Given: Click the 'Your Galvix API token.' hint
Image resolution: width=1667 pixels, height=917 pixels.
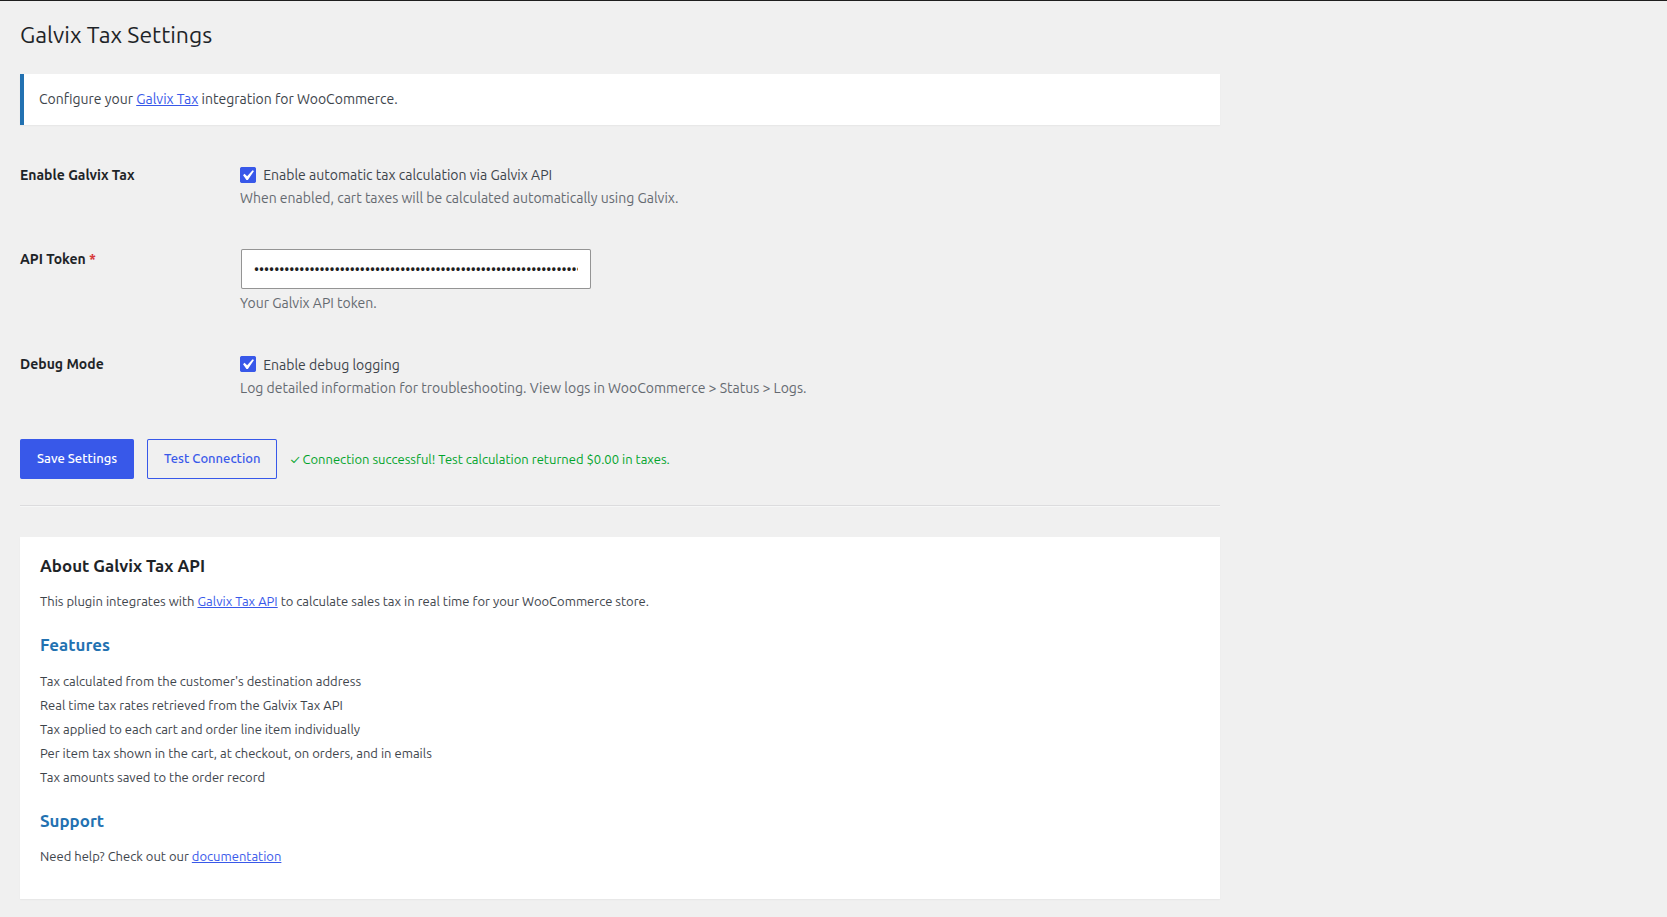Looking at the screenshot, I should (x=308, y=303).
